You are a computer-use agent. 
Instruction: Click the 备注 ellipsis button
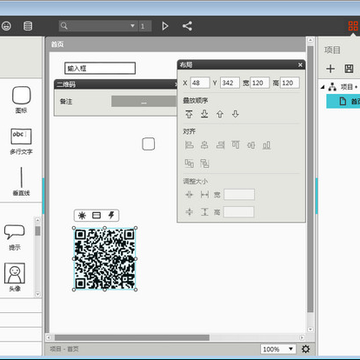click(x=144, y=101)
